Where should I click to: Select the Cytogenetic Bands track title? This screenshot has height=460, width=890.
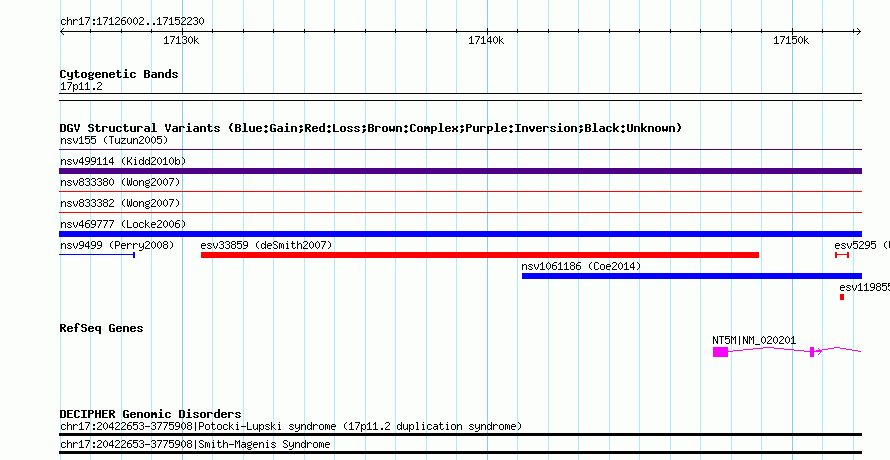119,74
